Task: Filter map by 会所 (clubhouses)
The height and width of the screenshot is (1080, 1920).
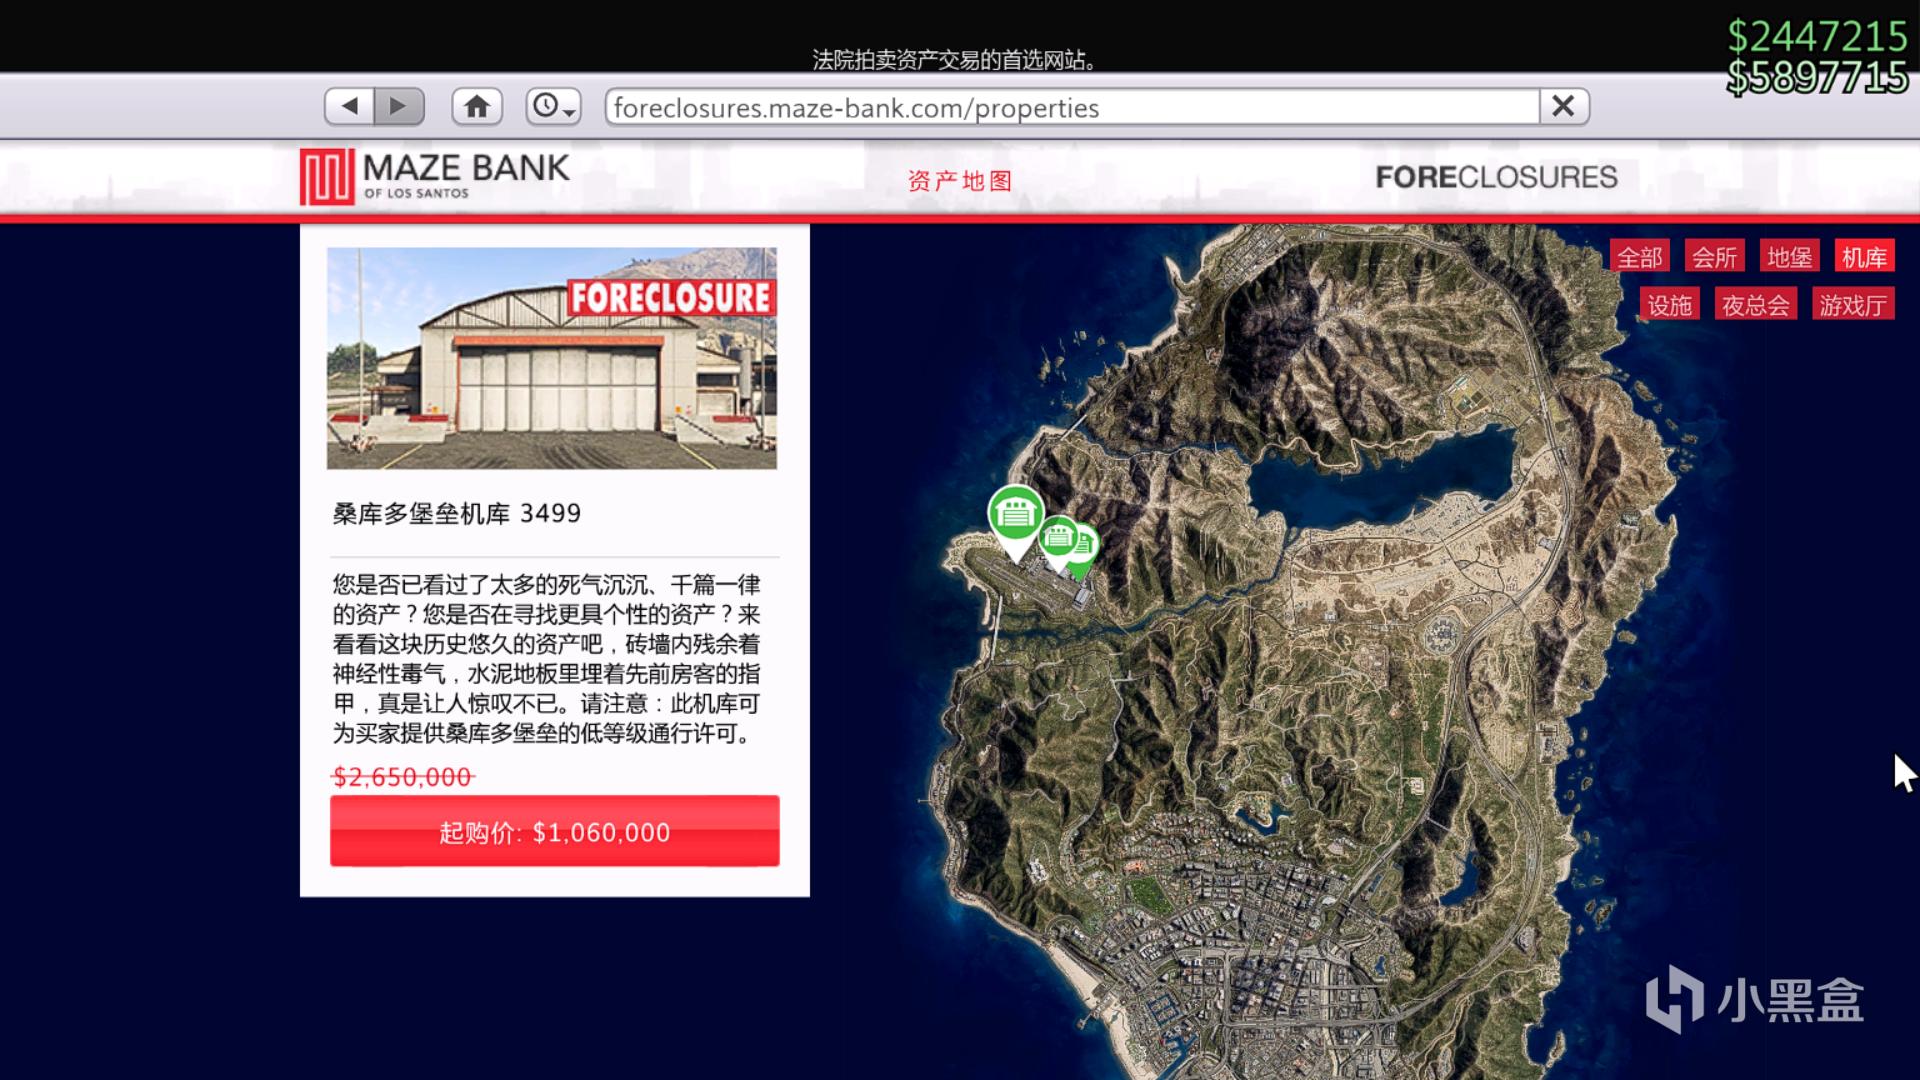Action: 1714,257
